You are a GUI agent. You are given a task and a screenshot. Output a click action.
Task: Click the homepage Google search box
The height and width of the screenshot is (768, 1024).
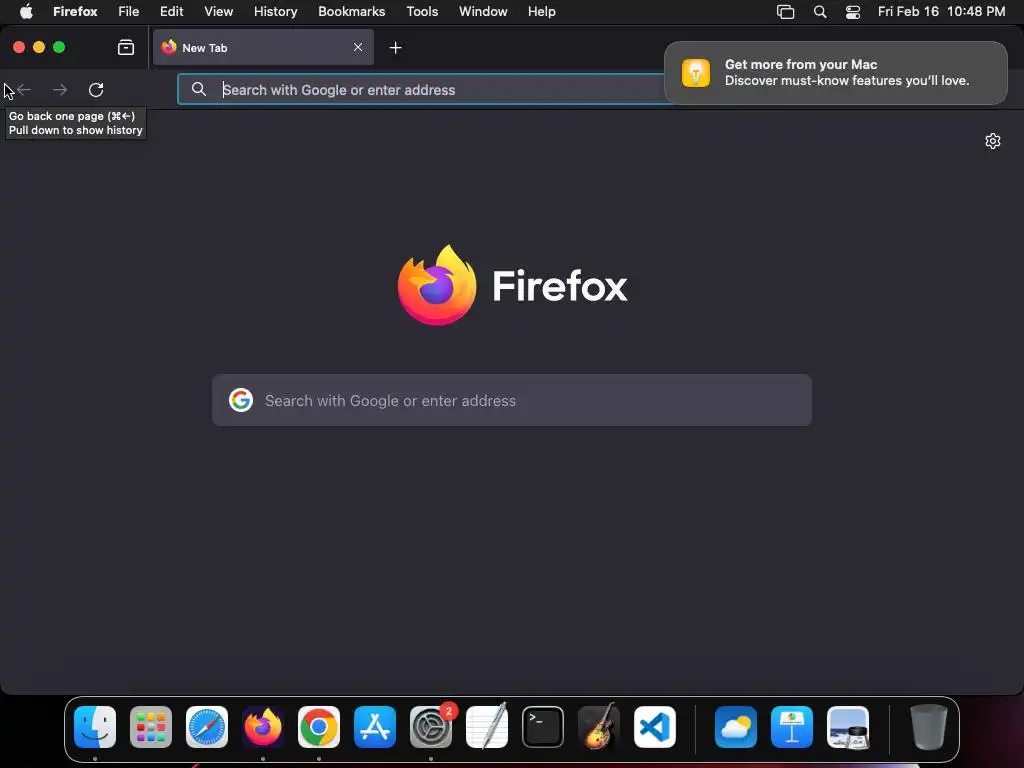(x=512, y=400)
